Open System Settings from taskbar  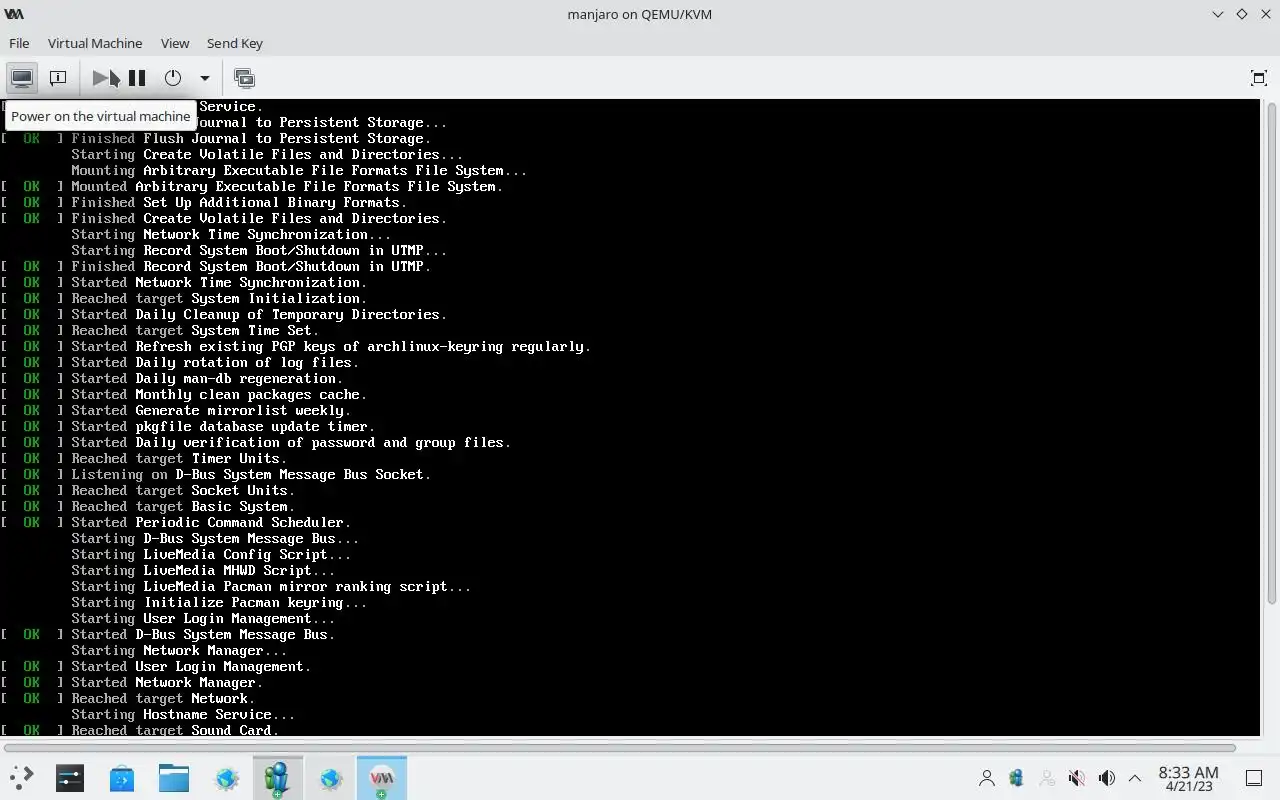point(70,778)
